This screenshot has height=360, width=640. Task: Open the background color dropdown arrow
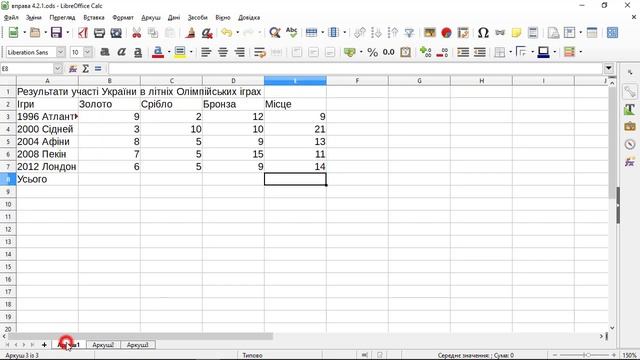(191, 52)
